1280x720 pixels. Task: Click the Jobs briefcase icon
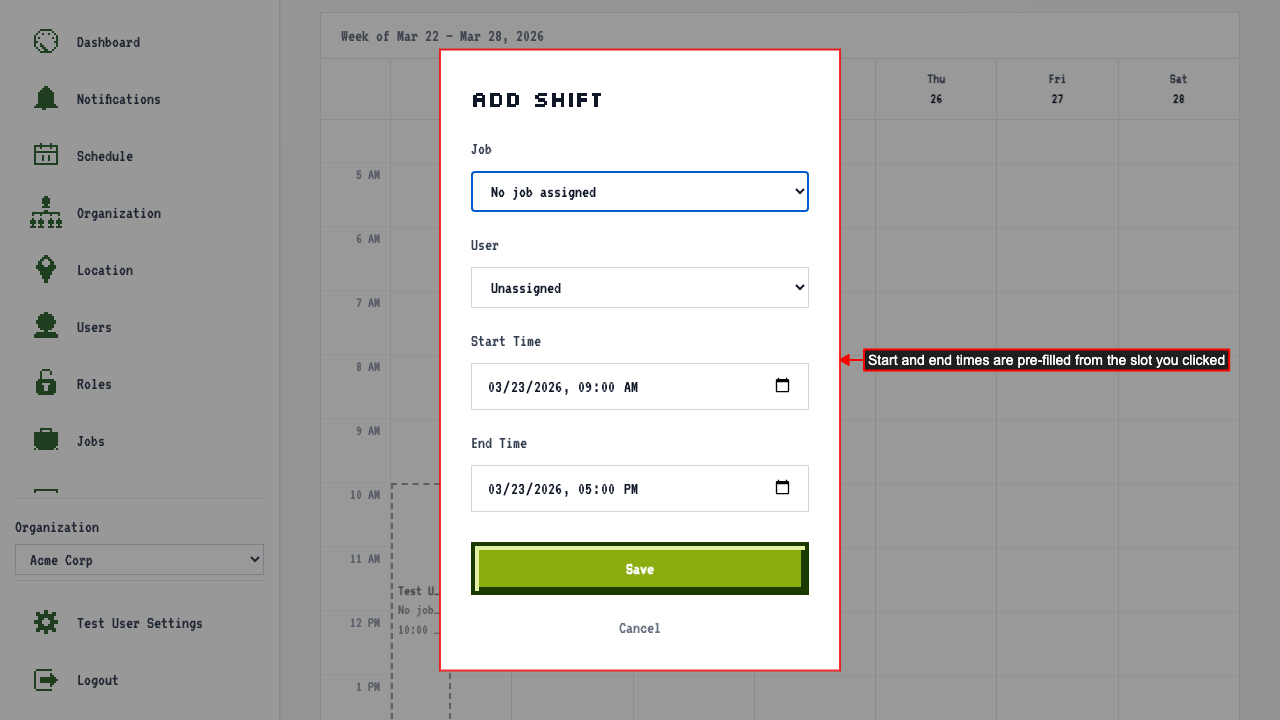coord(46,440)
